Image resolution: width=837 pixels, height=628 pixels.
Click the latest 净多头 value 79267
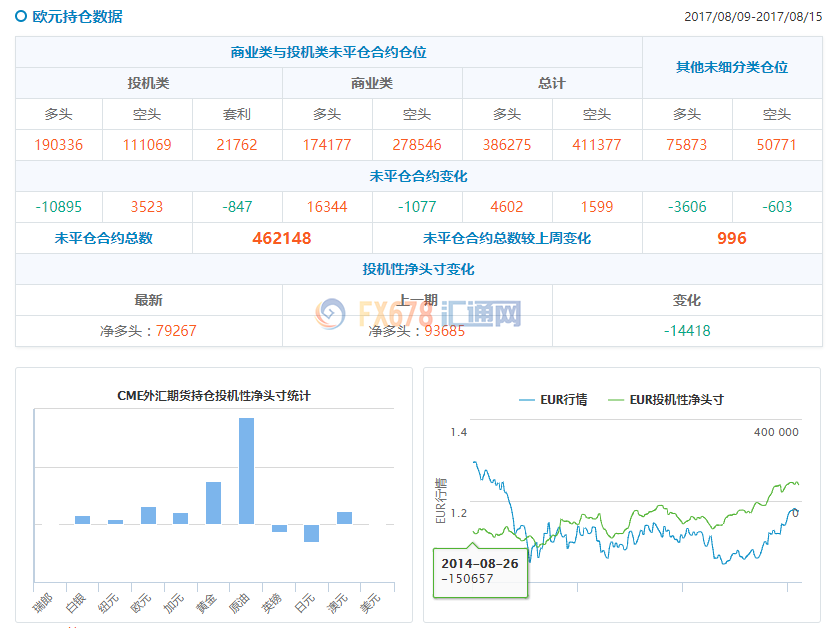[176, 330]
